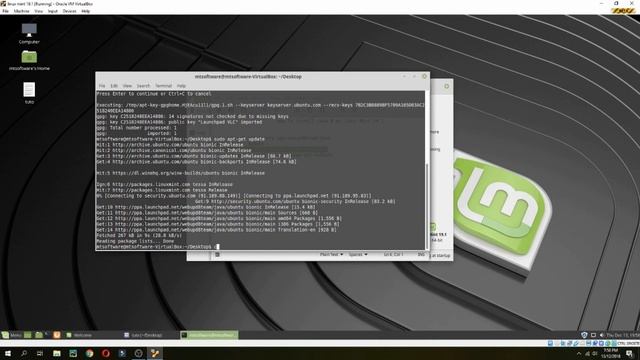640x360 pixels.
Task: Open the Plain Text dropdown in editor status bar
Action: coord(331,255)
